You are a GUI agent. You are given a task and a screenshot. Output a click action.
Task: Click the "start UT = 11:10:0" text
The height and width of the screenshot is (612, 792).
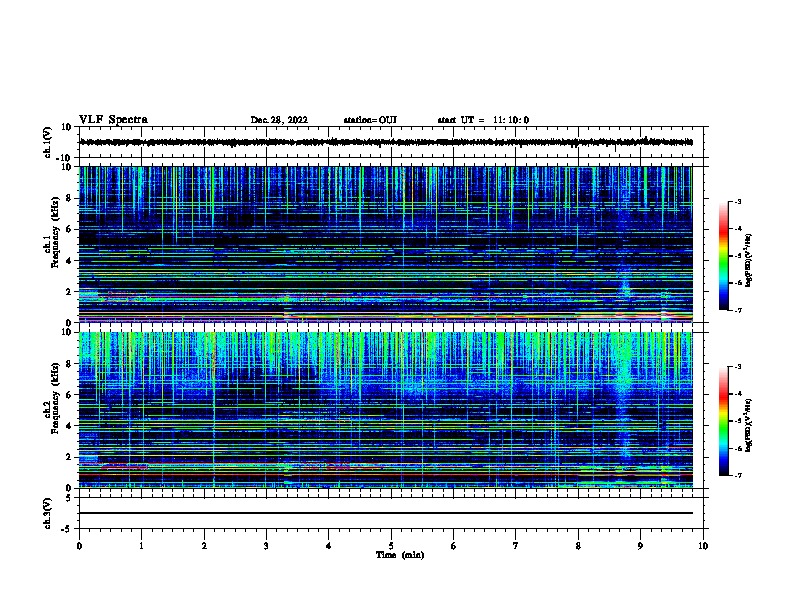[483, 120]
